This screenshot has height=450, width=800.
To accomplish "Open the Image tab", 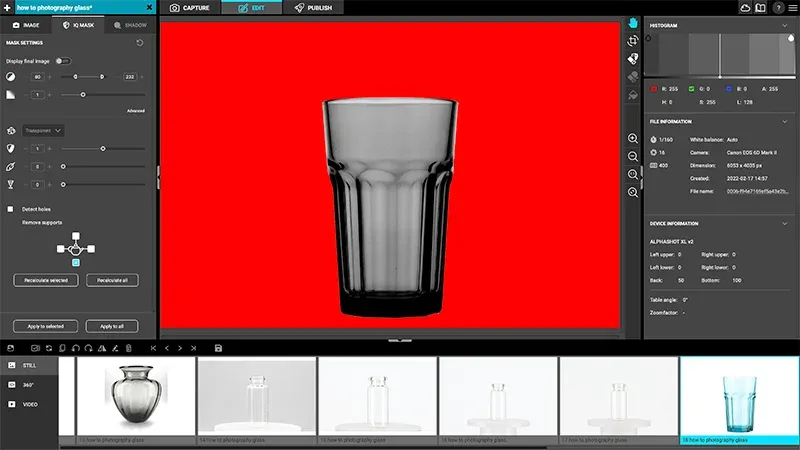I will 26,25.
